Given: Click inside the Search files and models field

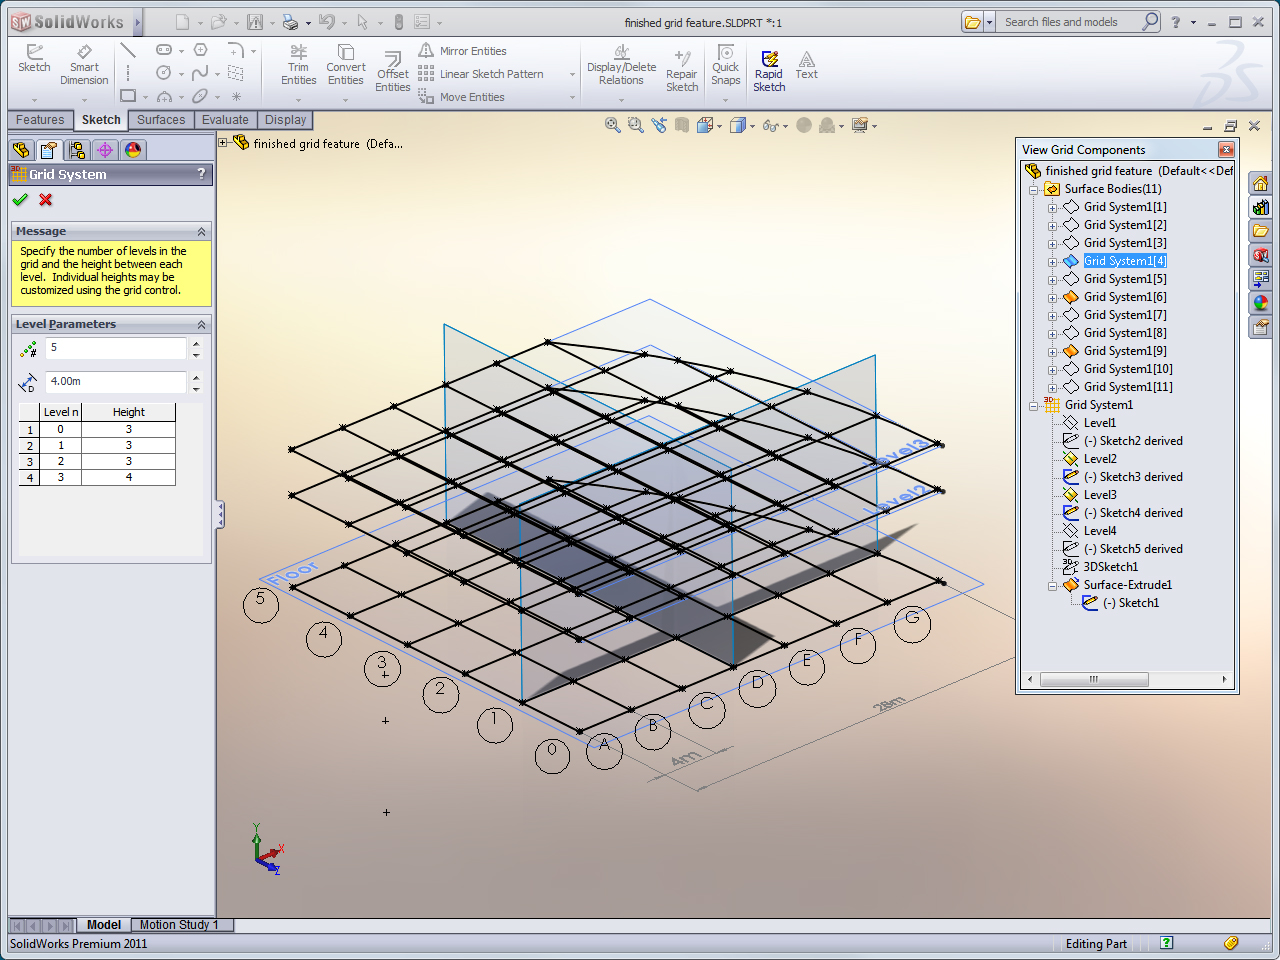Looking at the screenshot, I should pyautogui.click(x=1070, y=21).
